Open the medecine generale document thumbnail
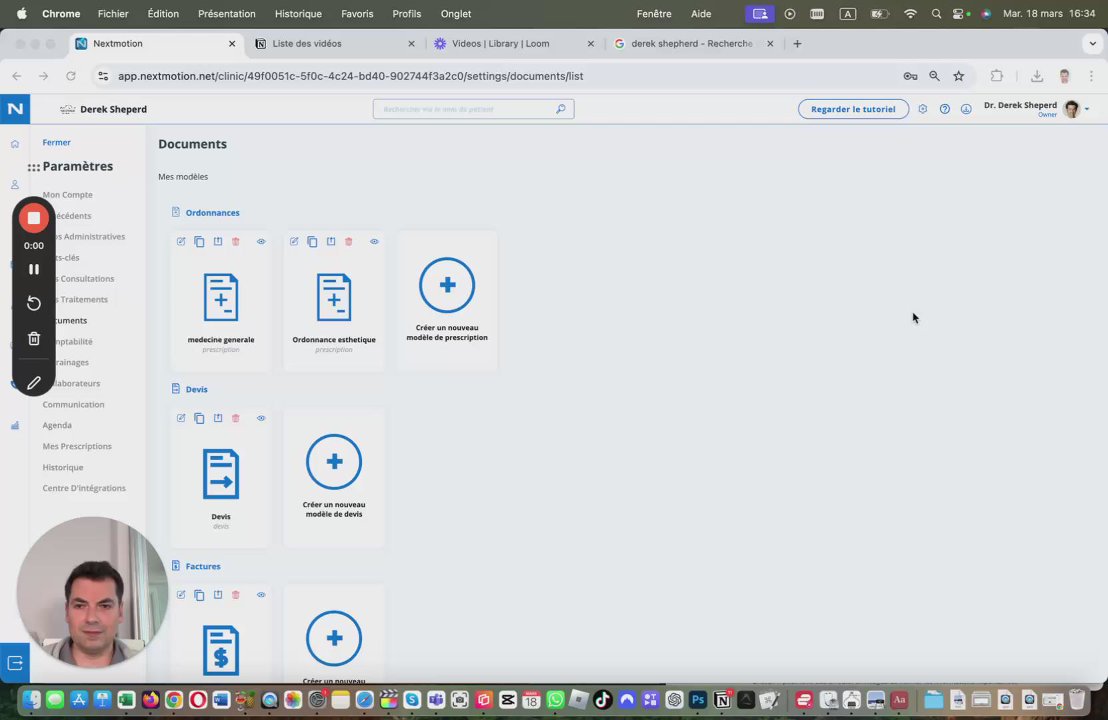The height and width of the screenshot is (720, 1108). coord(221,297)
